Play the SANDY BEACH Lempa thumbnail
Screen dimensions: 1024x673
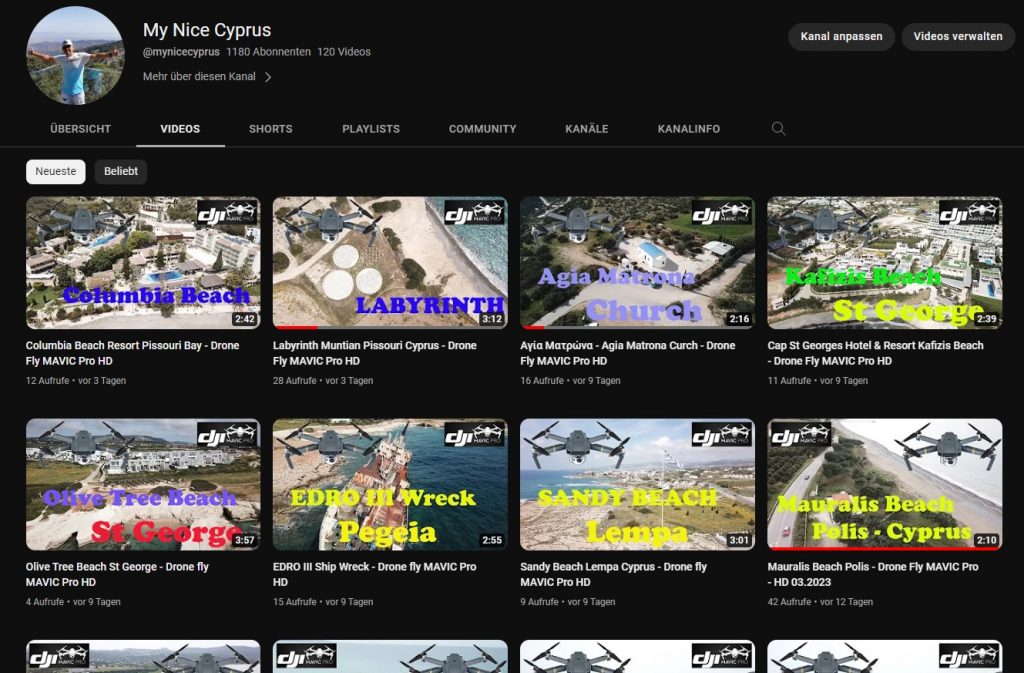click(x=637, y=484)
